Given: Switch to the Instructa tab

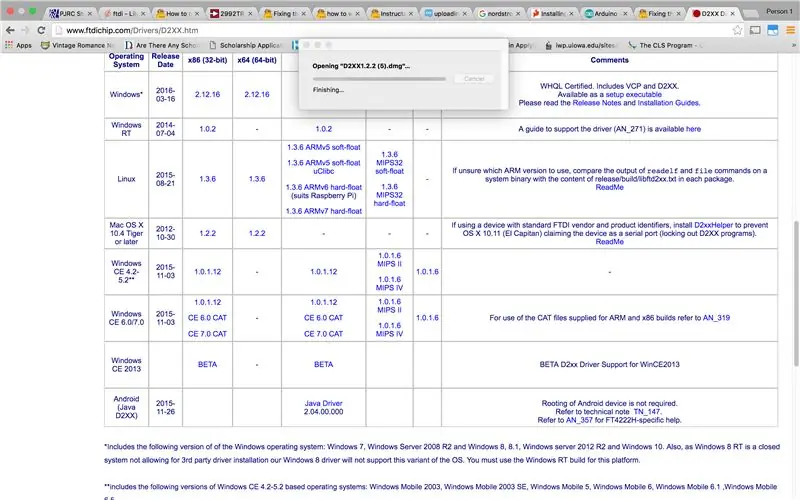Looking at the screenshot, I should (392, 14).
